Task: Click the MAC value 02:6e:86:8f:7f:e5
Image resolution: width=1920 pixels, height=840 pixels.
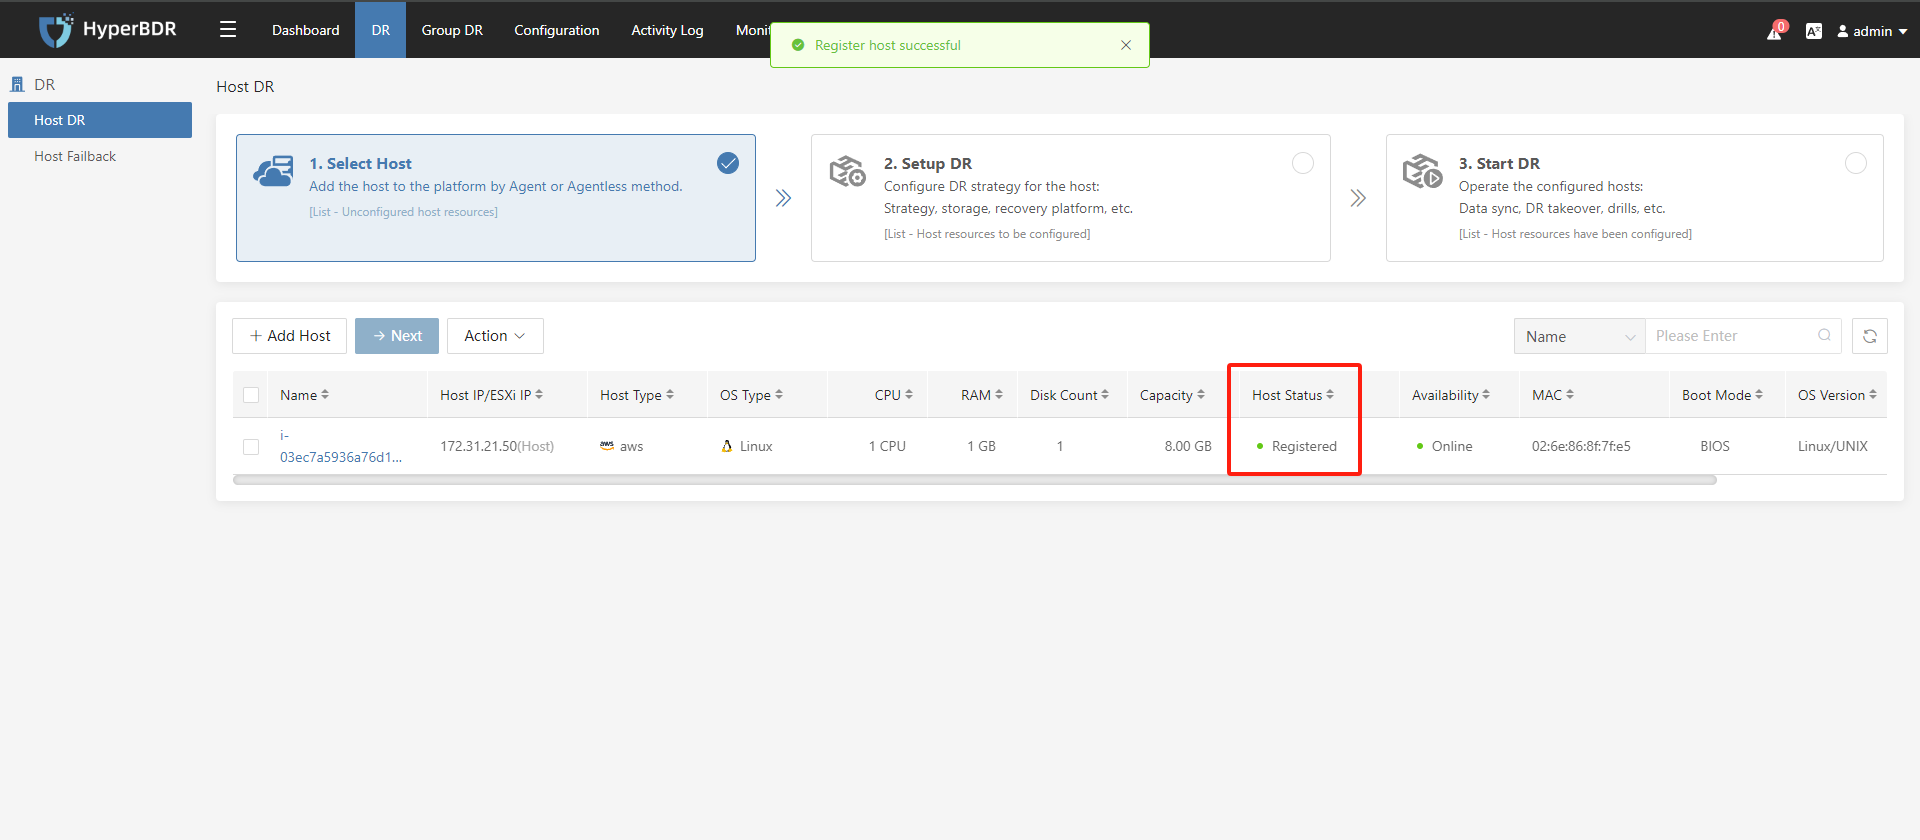Action: [1581, 446]
